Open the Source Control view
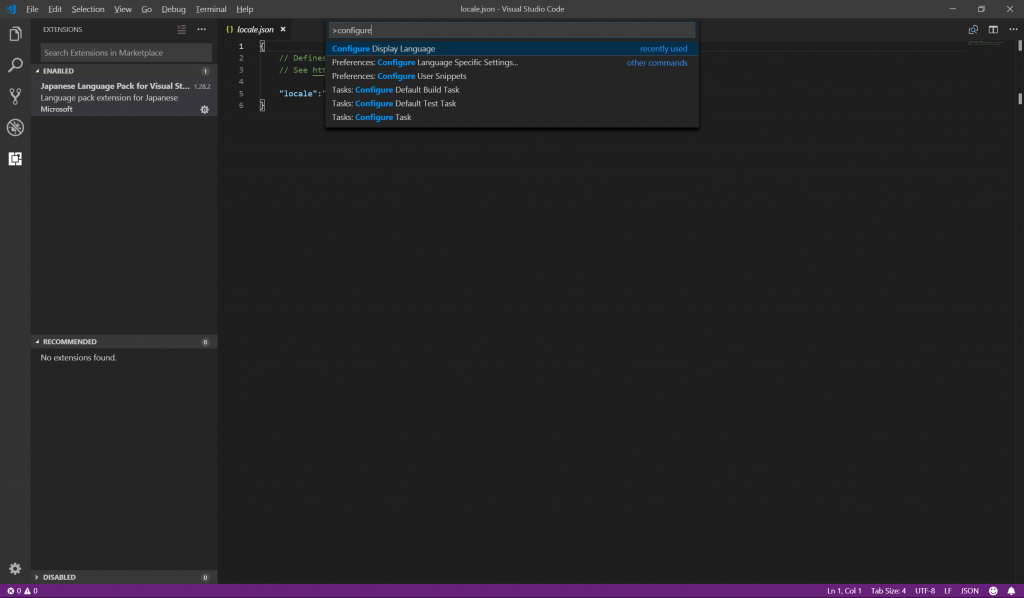Image resolution: width=1024 pixels, height=598 pixels. click(15, 96)
